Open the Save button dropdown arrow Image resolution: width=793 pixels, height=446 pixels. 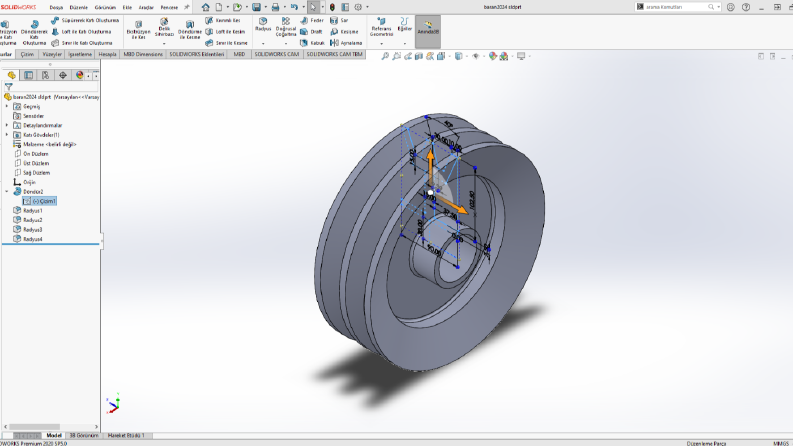coord(266,7)
